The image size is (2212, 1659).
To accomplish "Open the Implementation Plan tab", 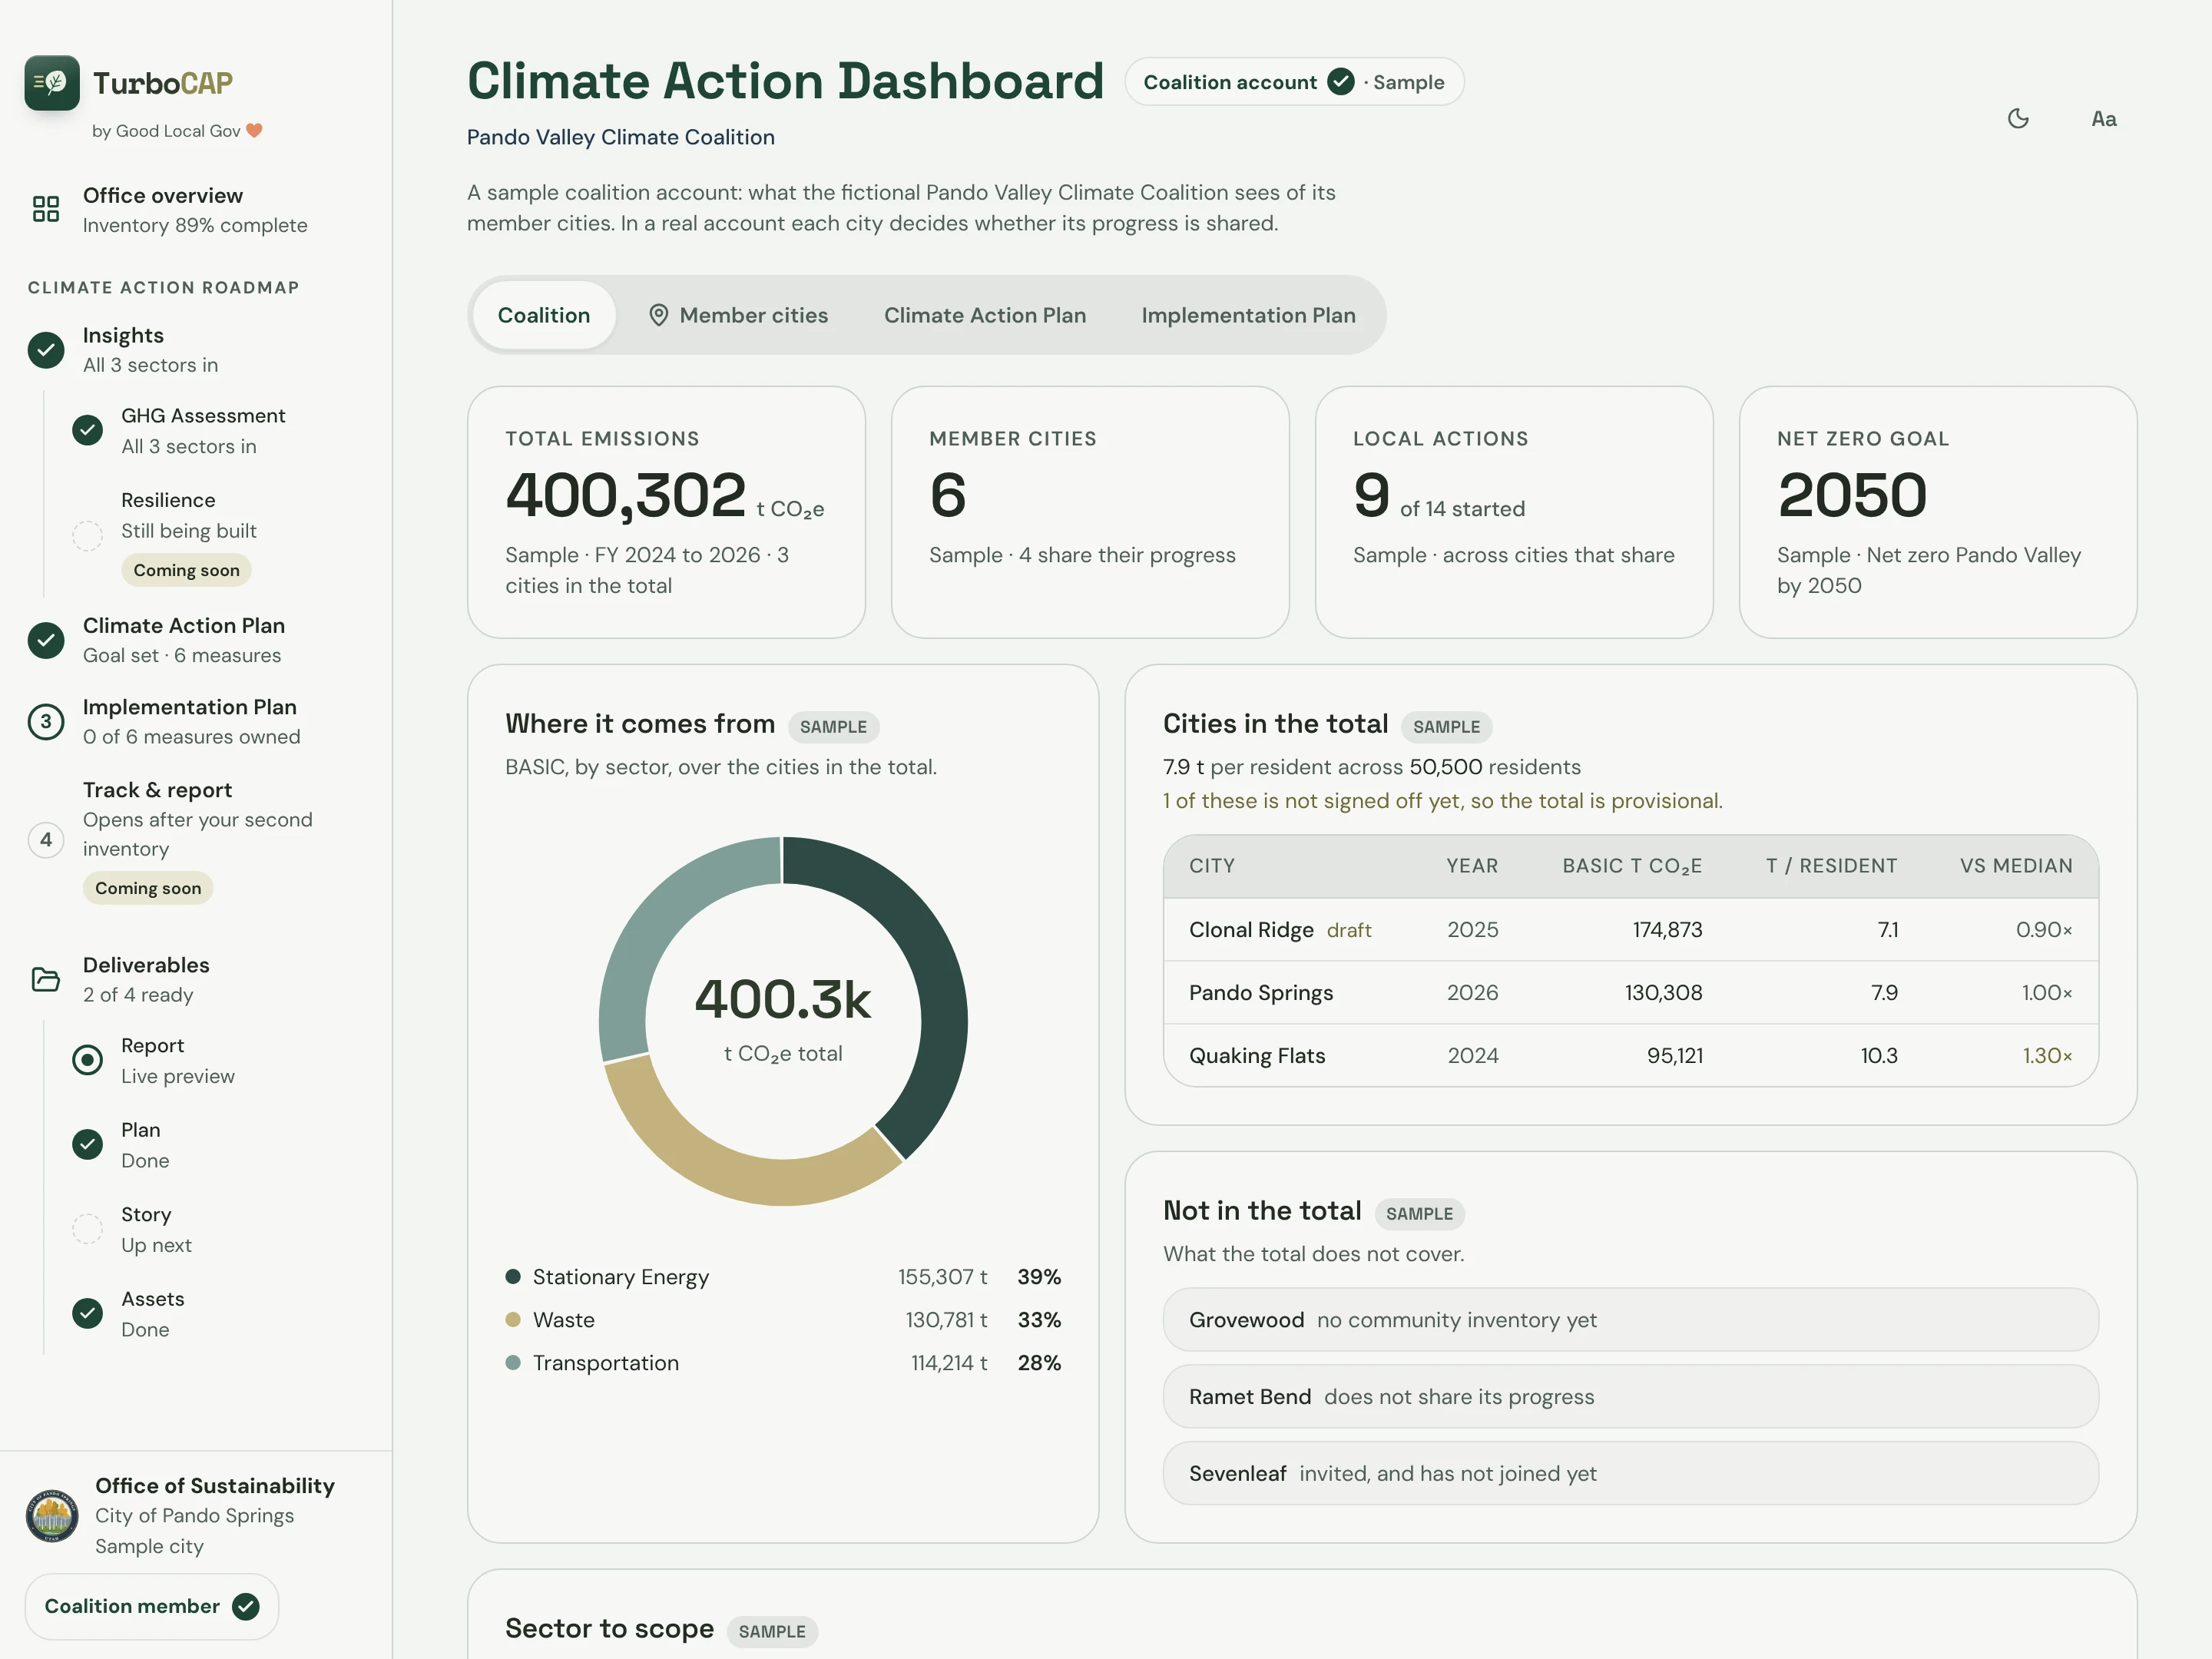I will pos(1248,315).
